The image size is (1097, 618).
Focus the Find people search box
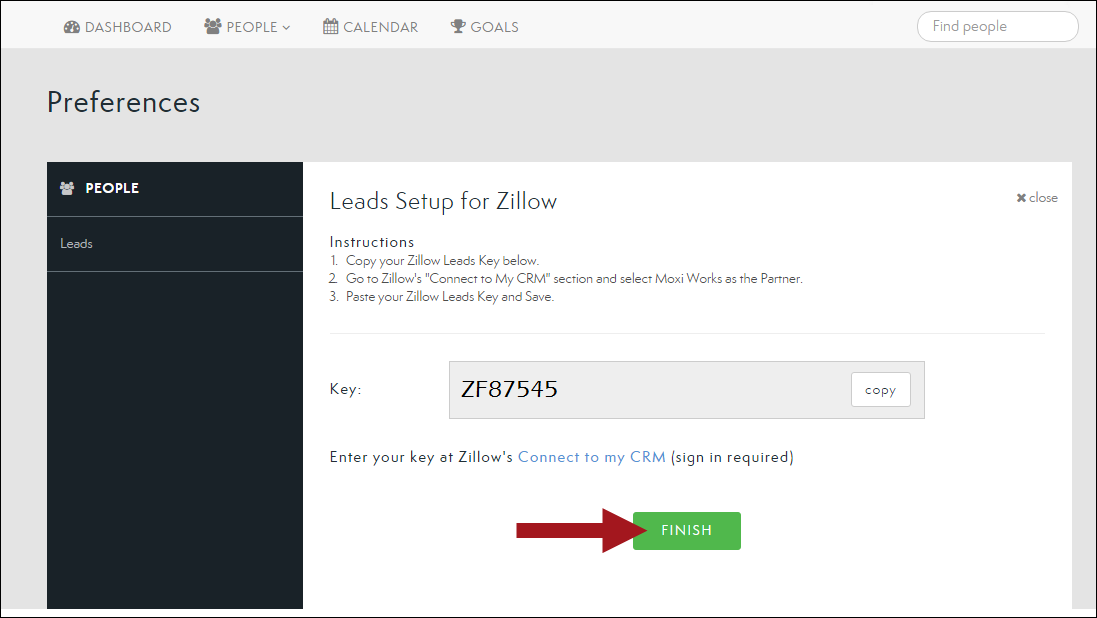coord(997,27)
